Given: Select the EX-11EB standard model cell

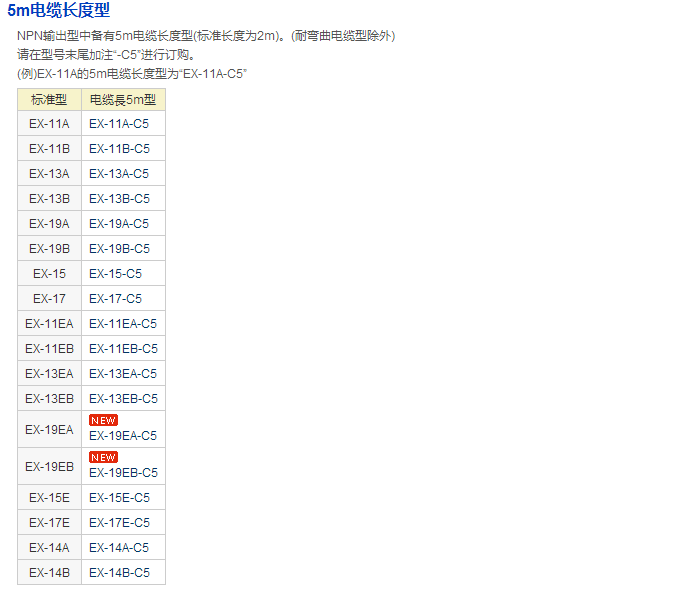Looking at the screenshot, I should pyautogui.click(x=49, y=349).
